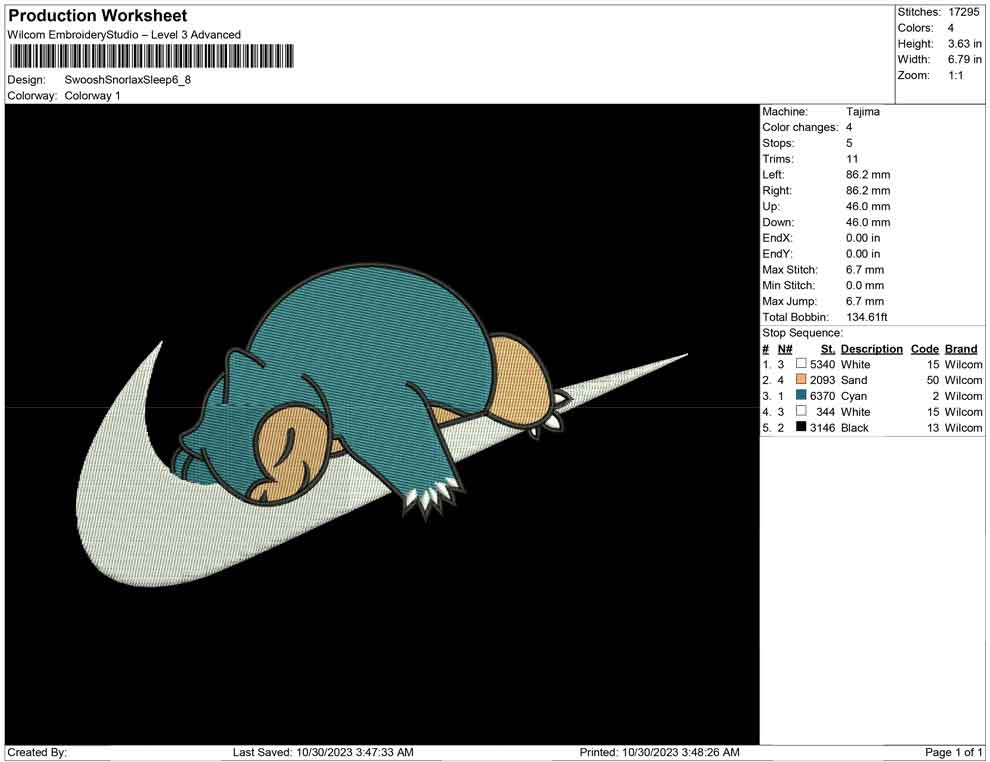Click the Brand column header
The image size is (990, 762).
coord(961,349)
